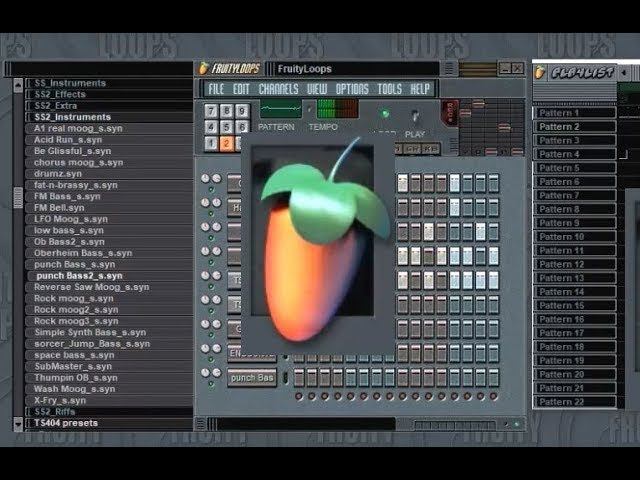Select pattern number 7 on the keypad
The width and height of the screenshot is (640, 480).
click(211, 111)
